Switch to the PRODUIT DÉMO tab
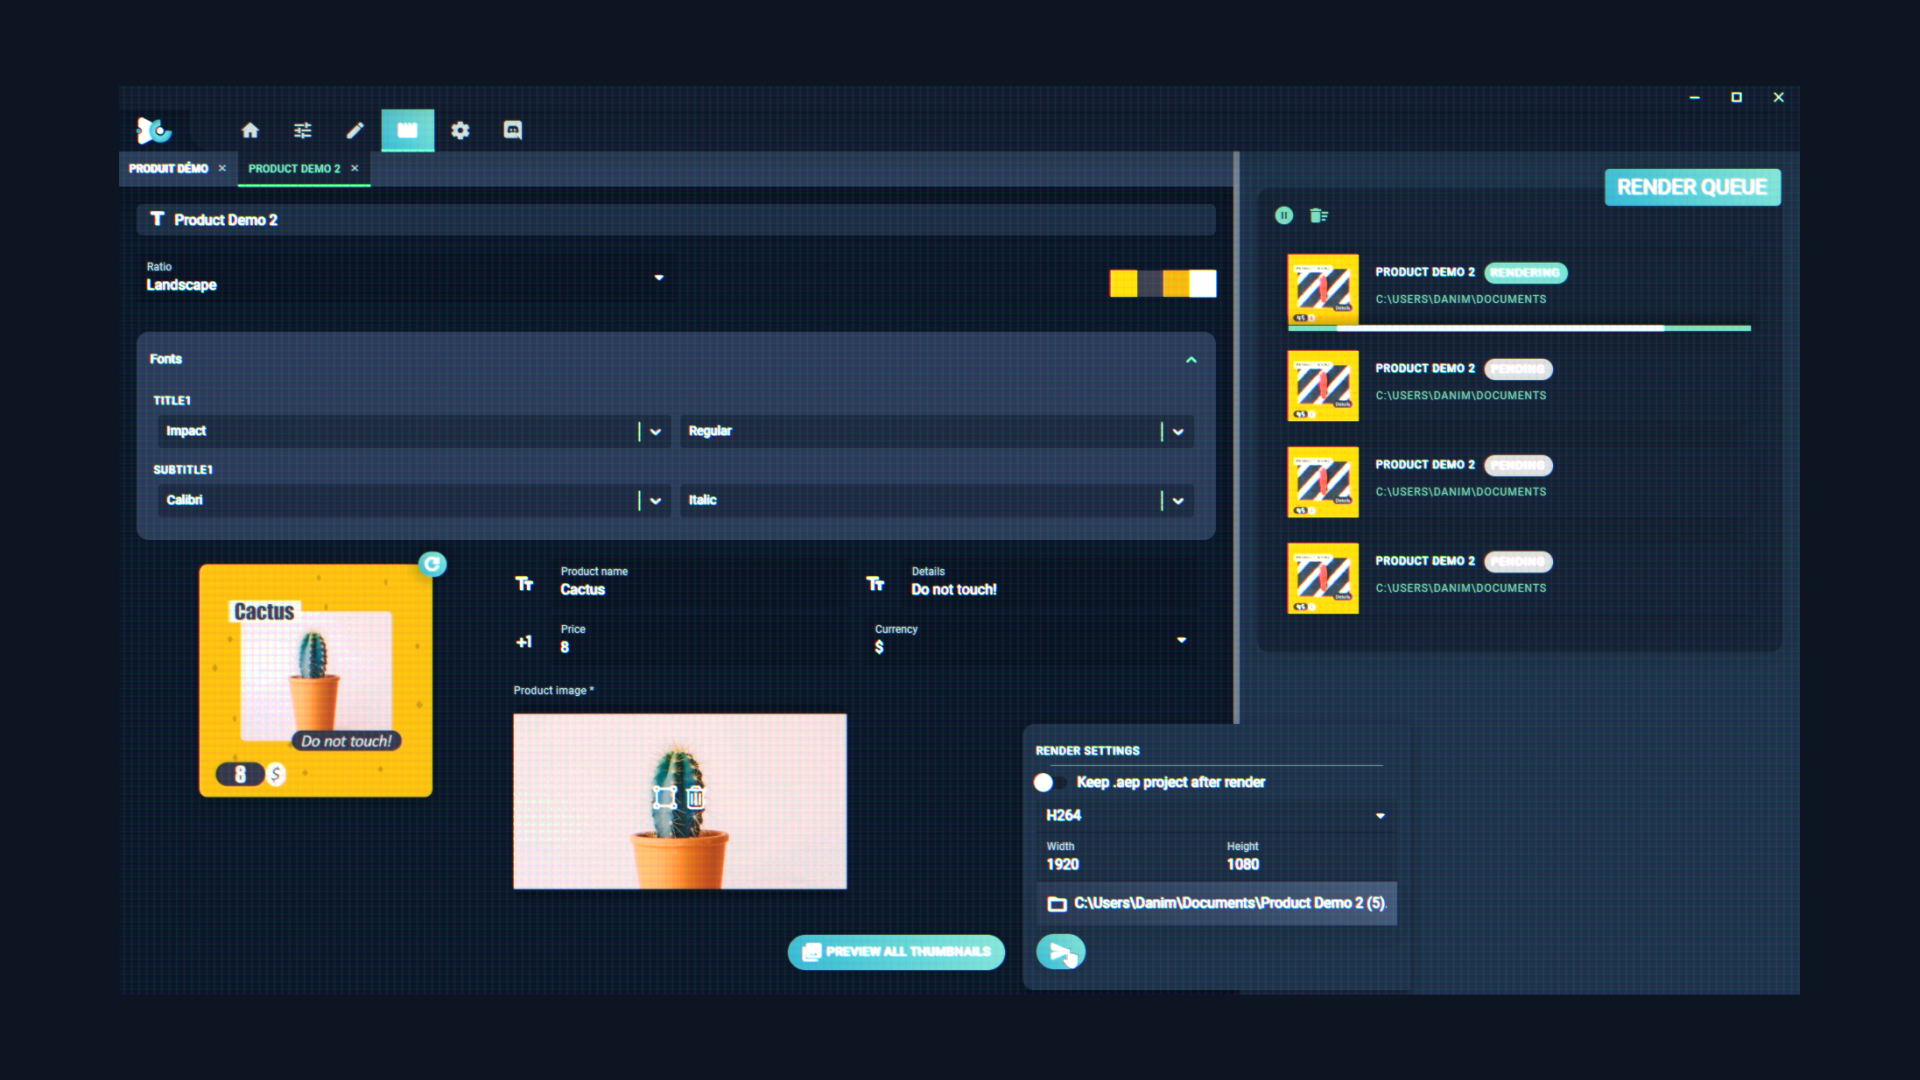The width and height of the screenshot is (1920, 1080). point(169,169)
